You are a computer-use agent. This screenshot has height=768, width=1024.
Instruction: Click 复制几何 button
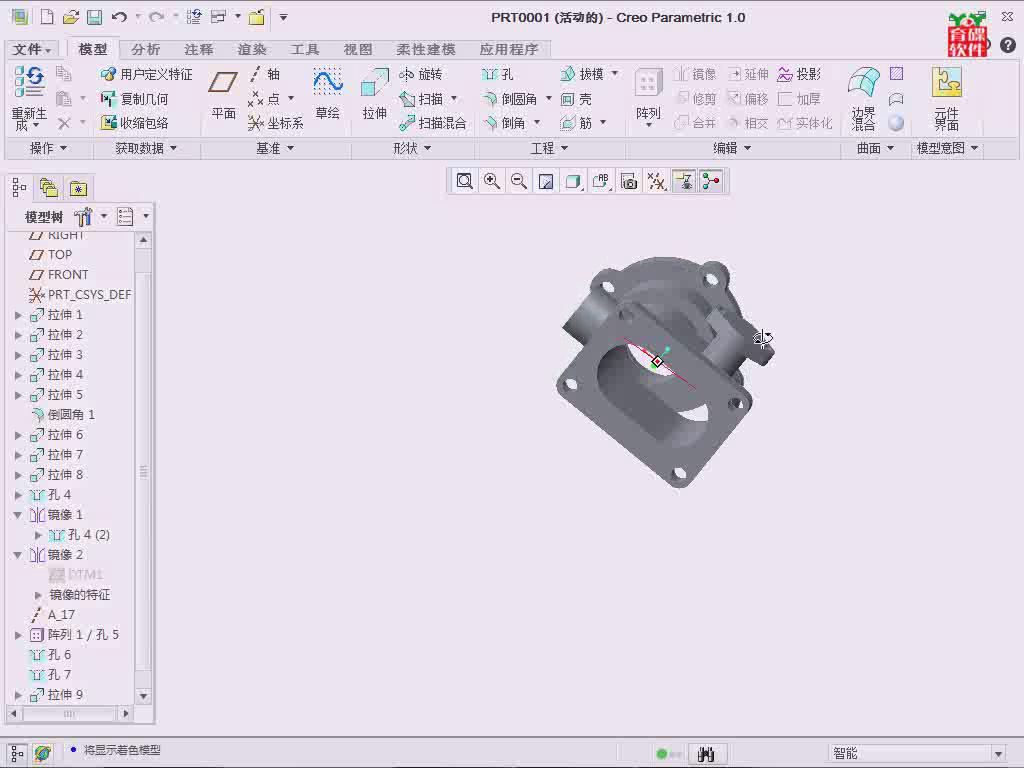tap(135, 99)
